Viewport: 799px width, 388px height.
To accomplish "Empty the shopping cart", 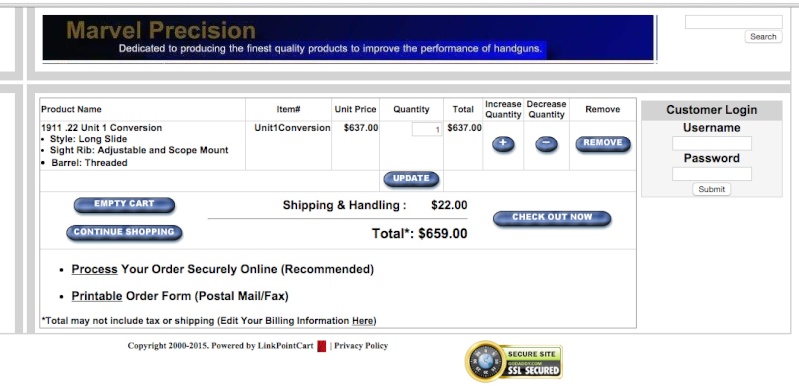I will point(124,204).
